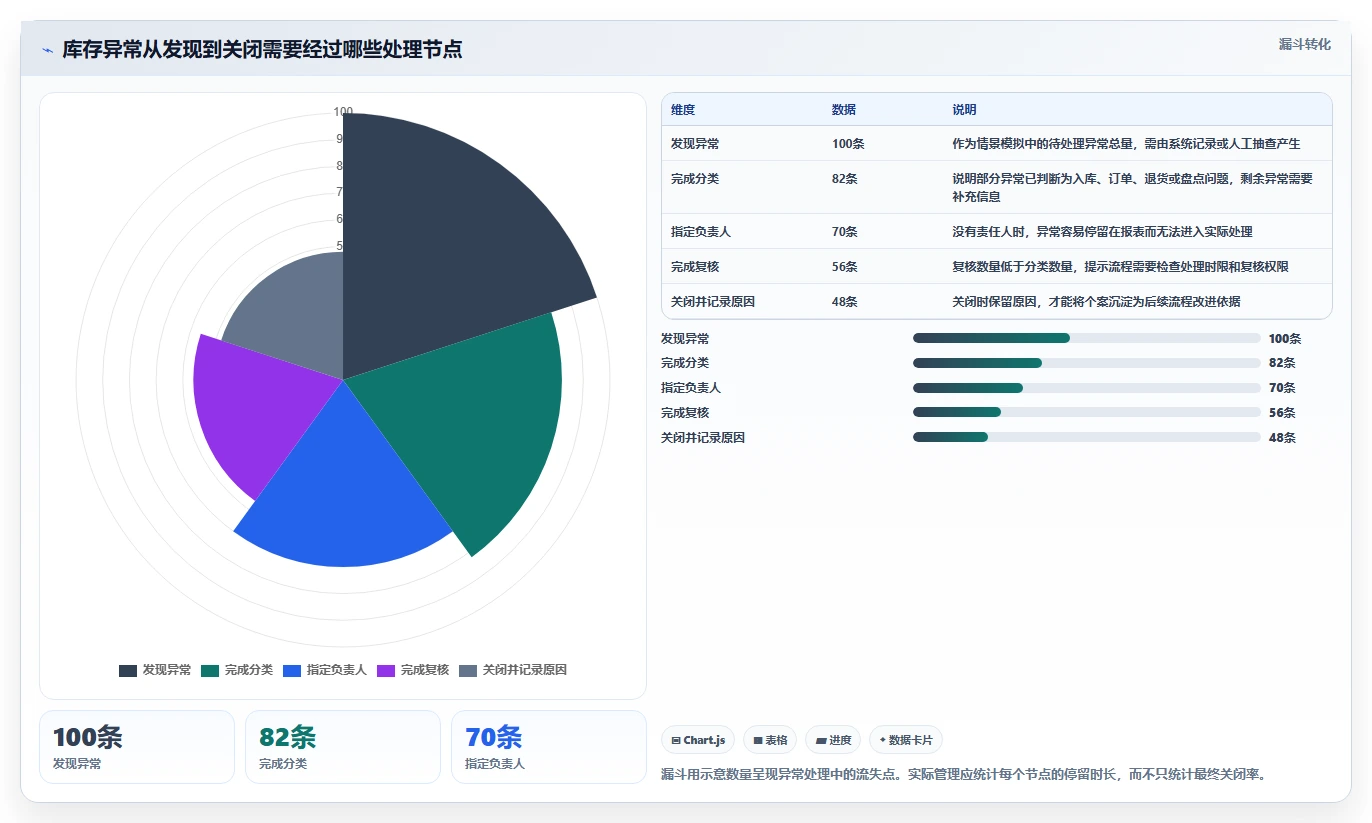The width and height of the screenshot is (1372, 823).
Task: Click the 56条 value in the table
Action: 845,266
